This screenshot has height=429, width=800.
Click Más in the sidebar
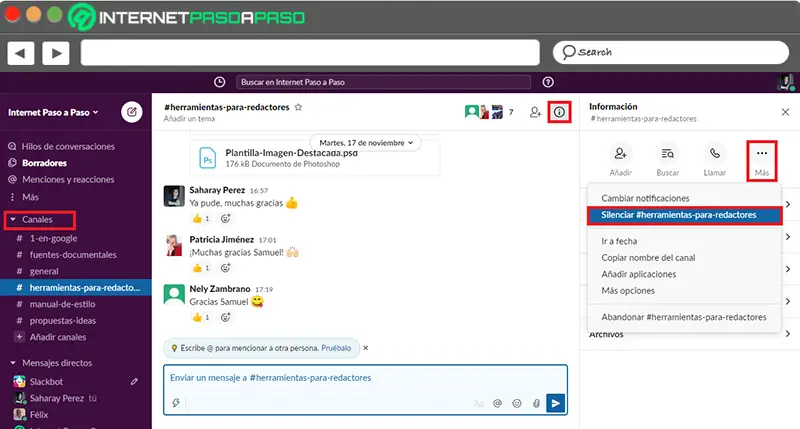[30, 197]
